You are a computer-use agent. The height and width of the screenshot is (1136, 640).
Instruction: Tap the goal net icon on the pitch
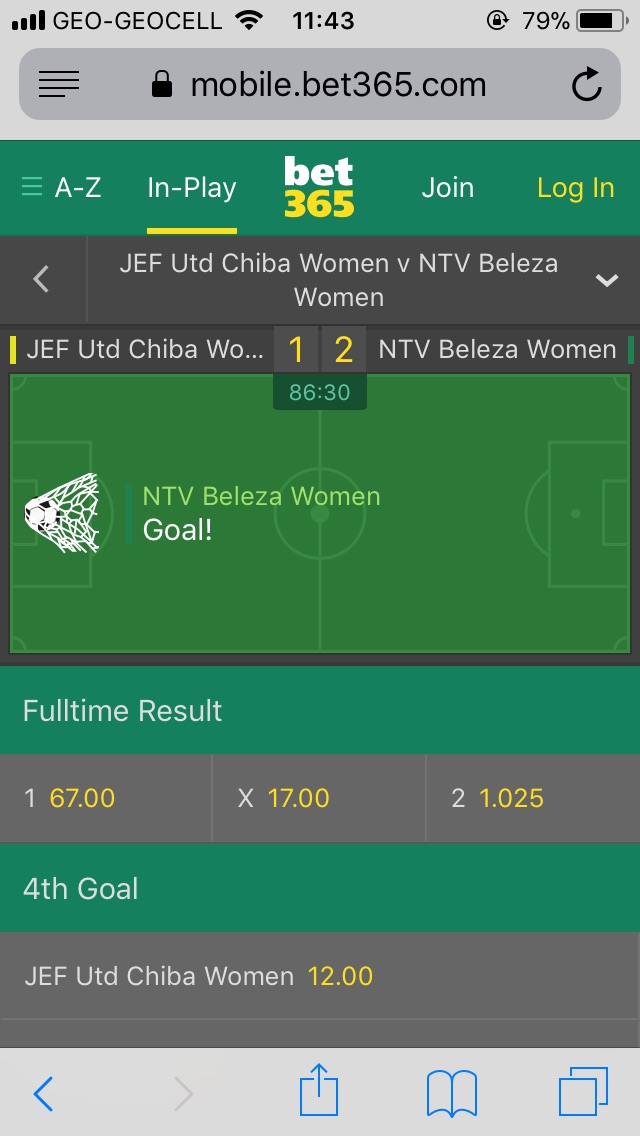(62, 513)
